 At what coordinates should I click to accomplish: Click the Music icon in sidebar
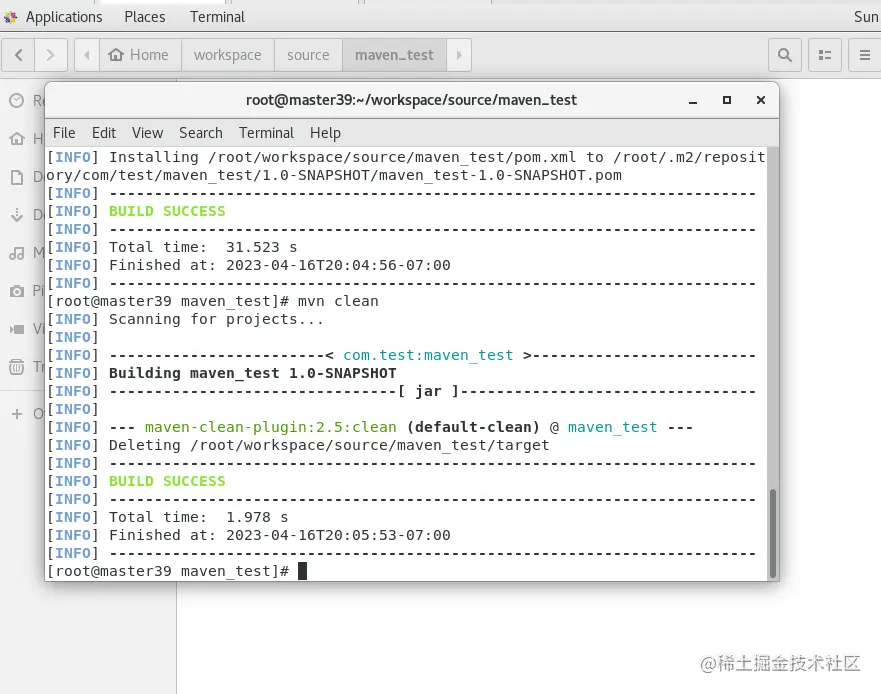click(x=17, y=253)
